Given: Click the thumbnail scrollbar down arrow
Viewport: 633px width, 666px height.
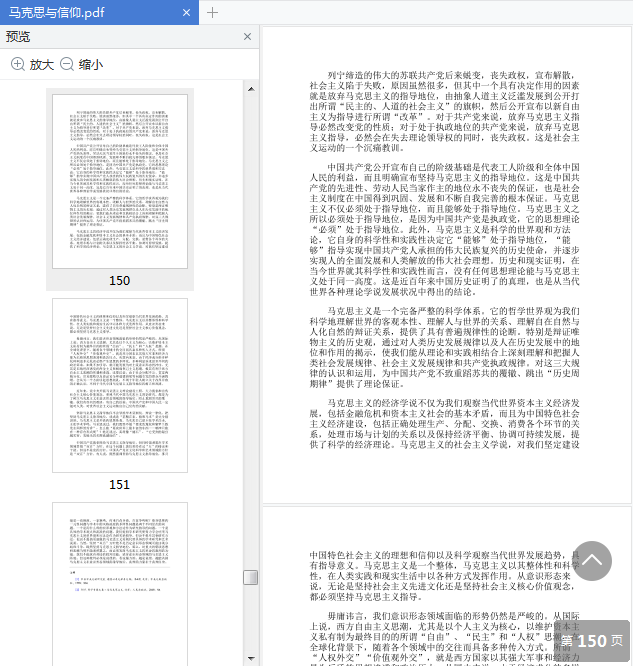Looking at the screenshot, I should tap(251, 658).
